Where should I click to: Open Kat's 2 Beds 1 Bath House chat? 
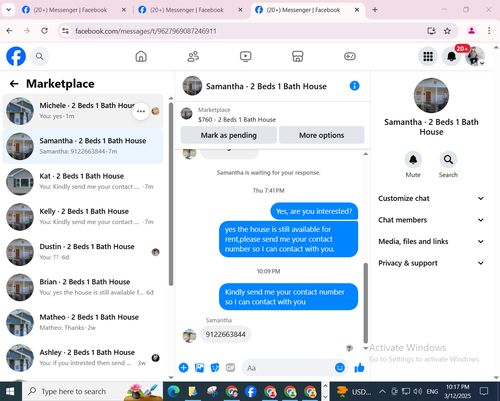(x=83, y=182)
